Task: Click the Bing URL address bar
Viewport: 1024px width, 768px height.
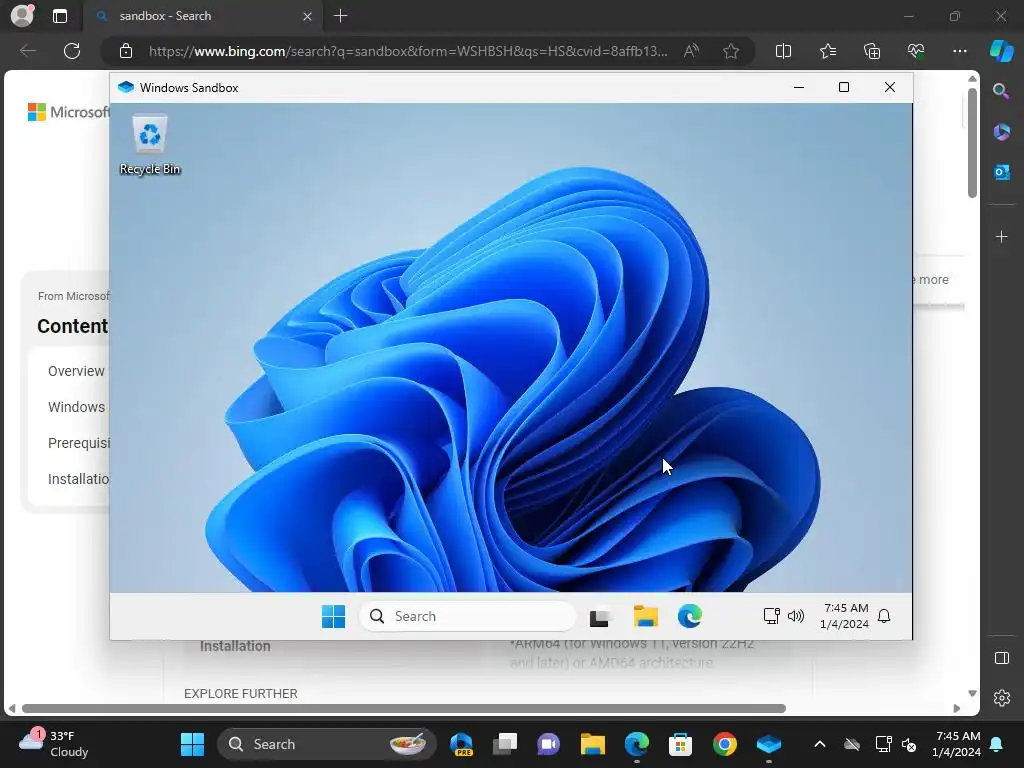Action: (x=408, y=51)
